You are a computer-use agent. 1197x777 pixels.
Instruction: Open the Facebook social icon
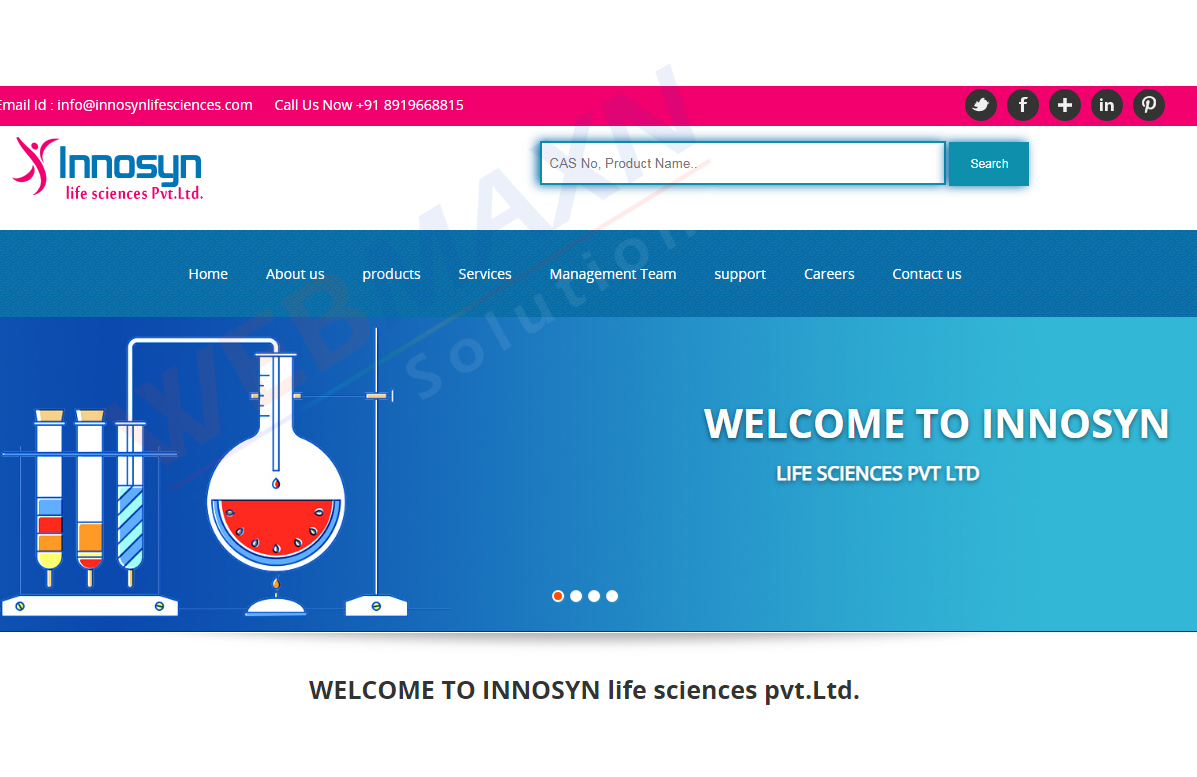[x=1023, y=105]
